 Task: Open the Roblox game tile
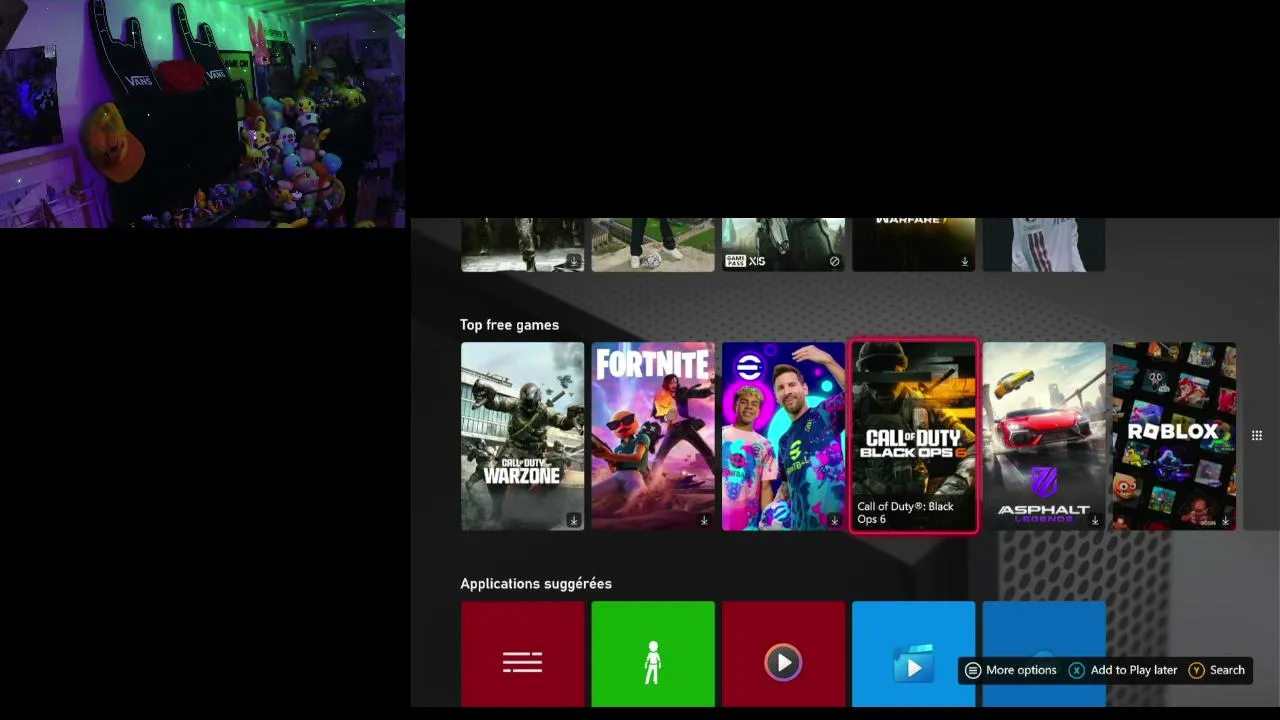click(x=1174, y=436)
